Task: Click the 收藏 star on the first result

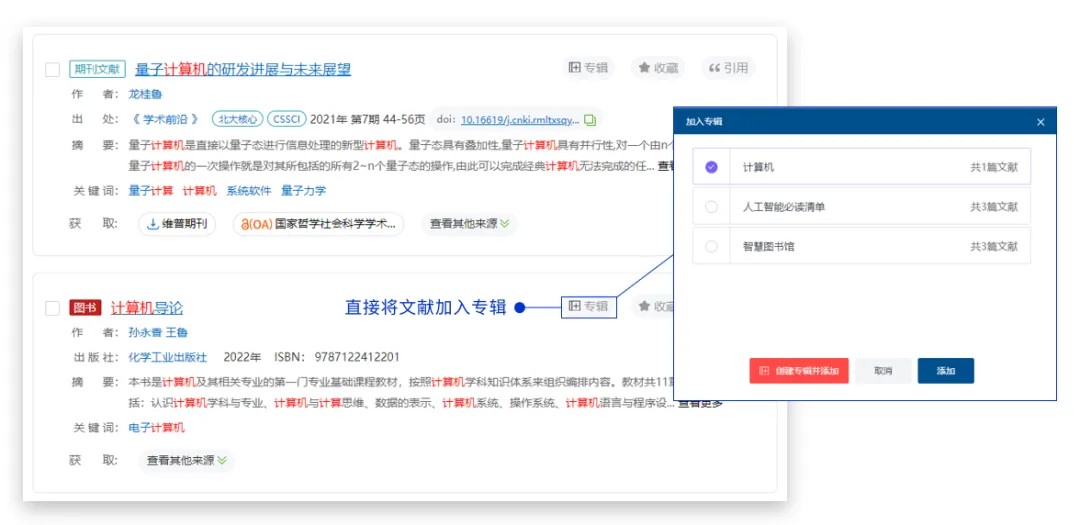Action: (658, 68)
